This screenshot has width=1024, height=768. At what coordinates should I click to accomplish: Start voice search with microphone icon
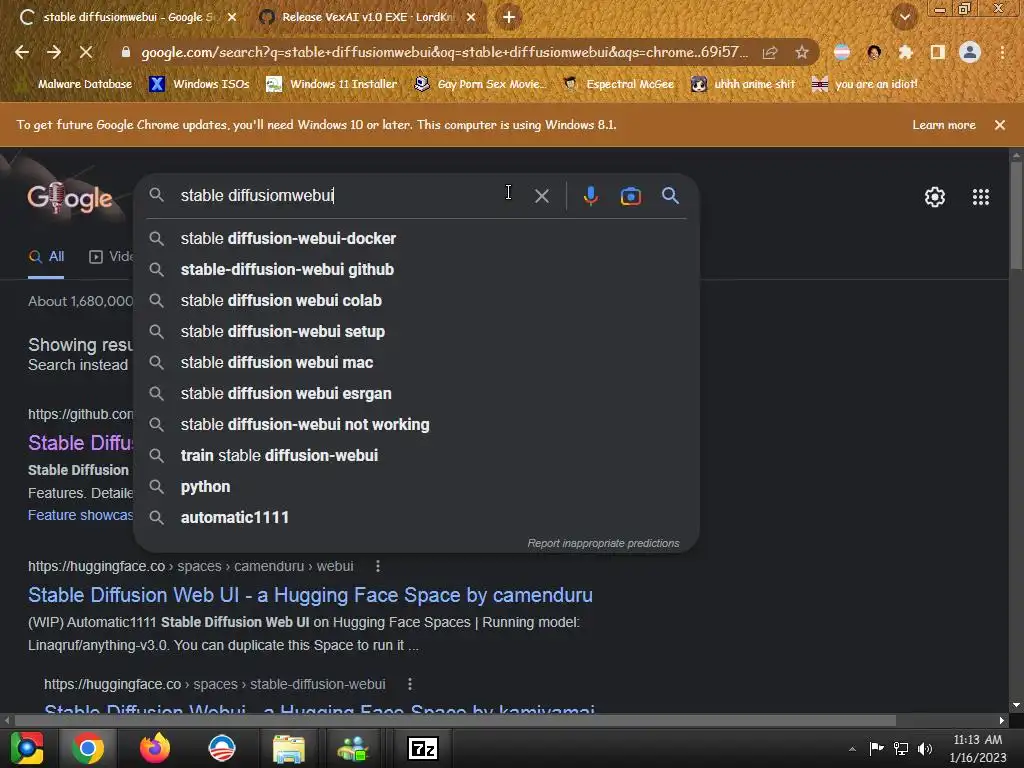pos(590,196)
